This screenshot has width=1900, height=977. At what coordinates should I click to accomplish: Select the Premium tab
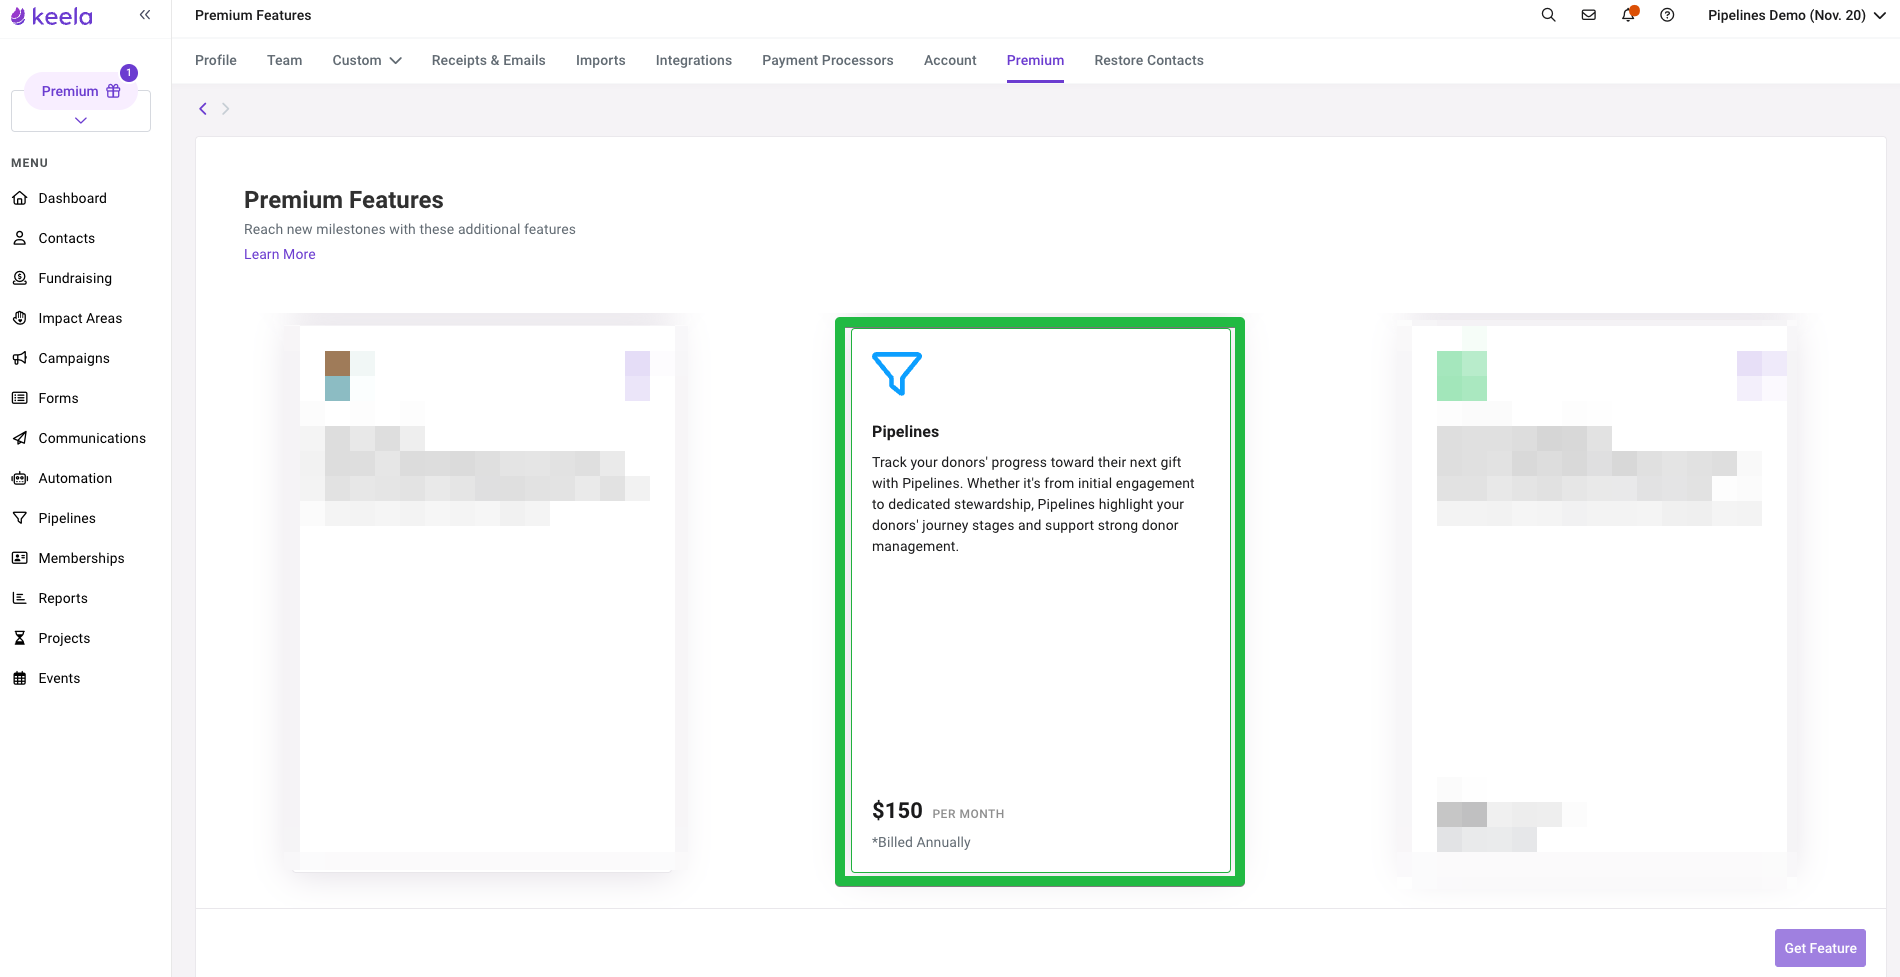click(1035, 60)
